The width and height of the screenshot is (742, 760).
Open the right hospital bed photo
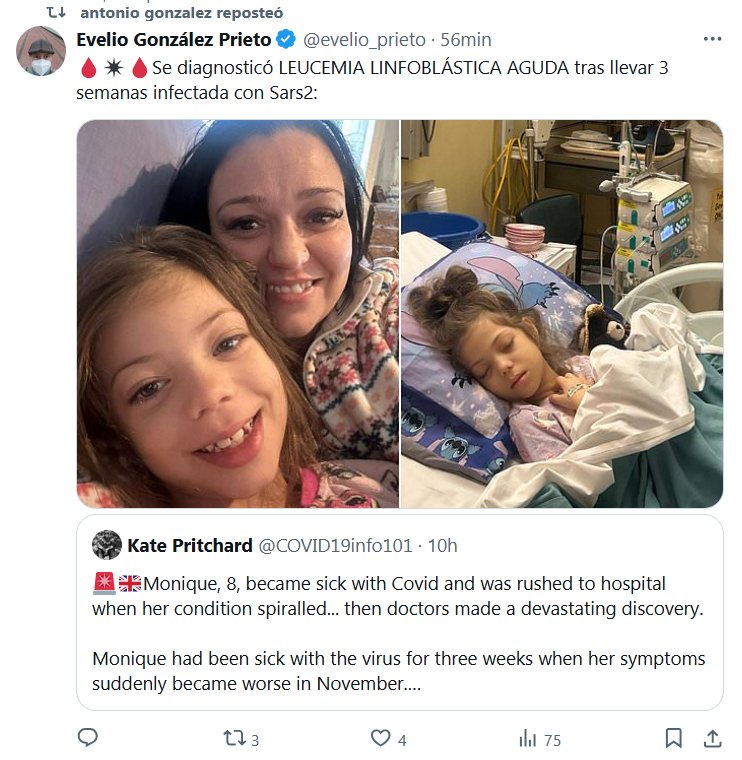562,314
